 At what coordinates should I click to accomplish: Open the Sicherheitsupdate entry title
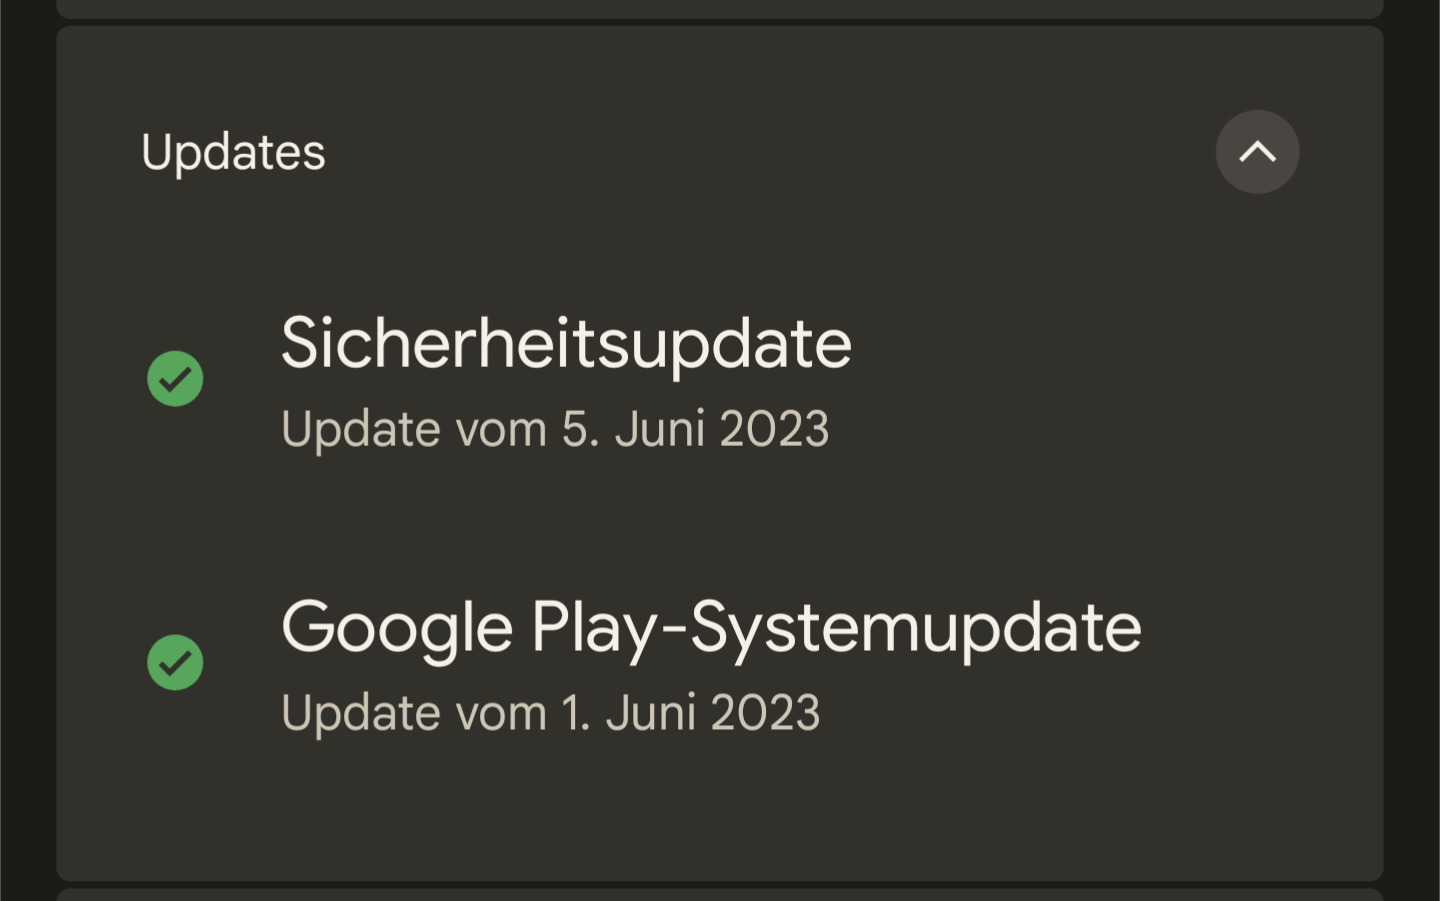point(566,343)
